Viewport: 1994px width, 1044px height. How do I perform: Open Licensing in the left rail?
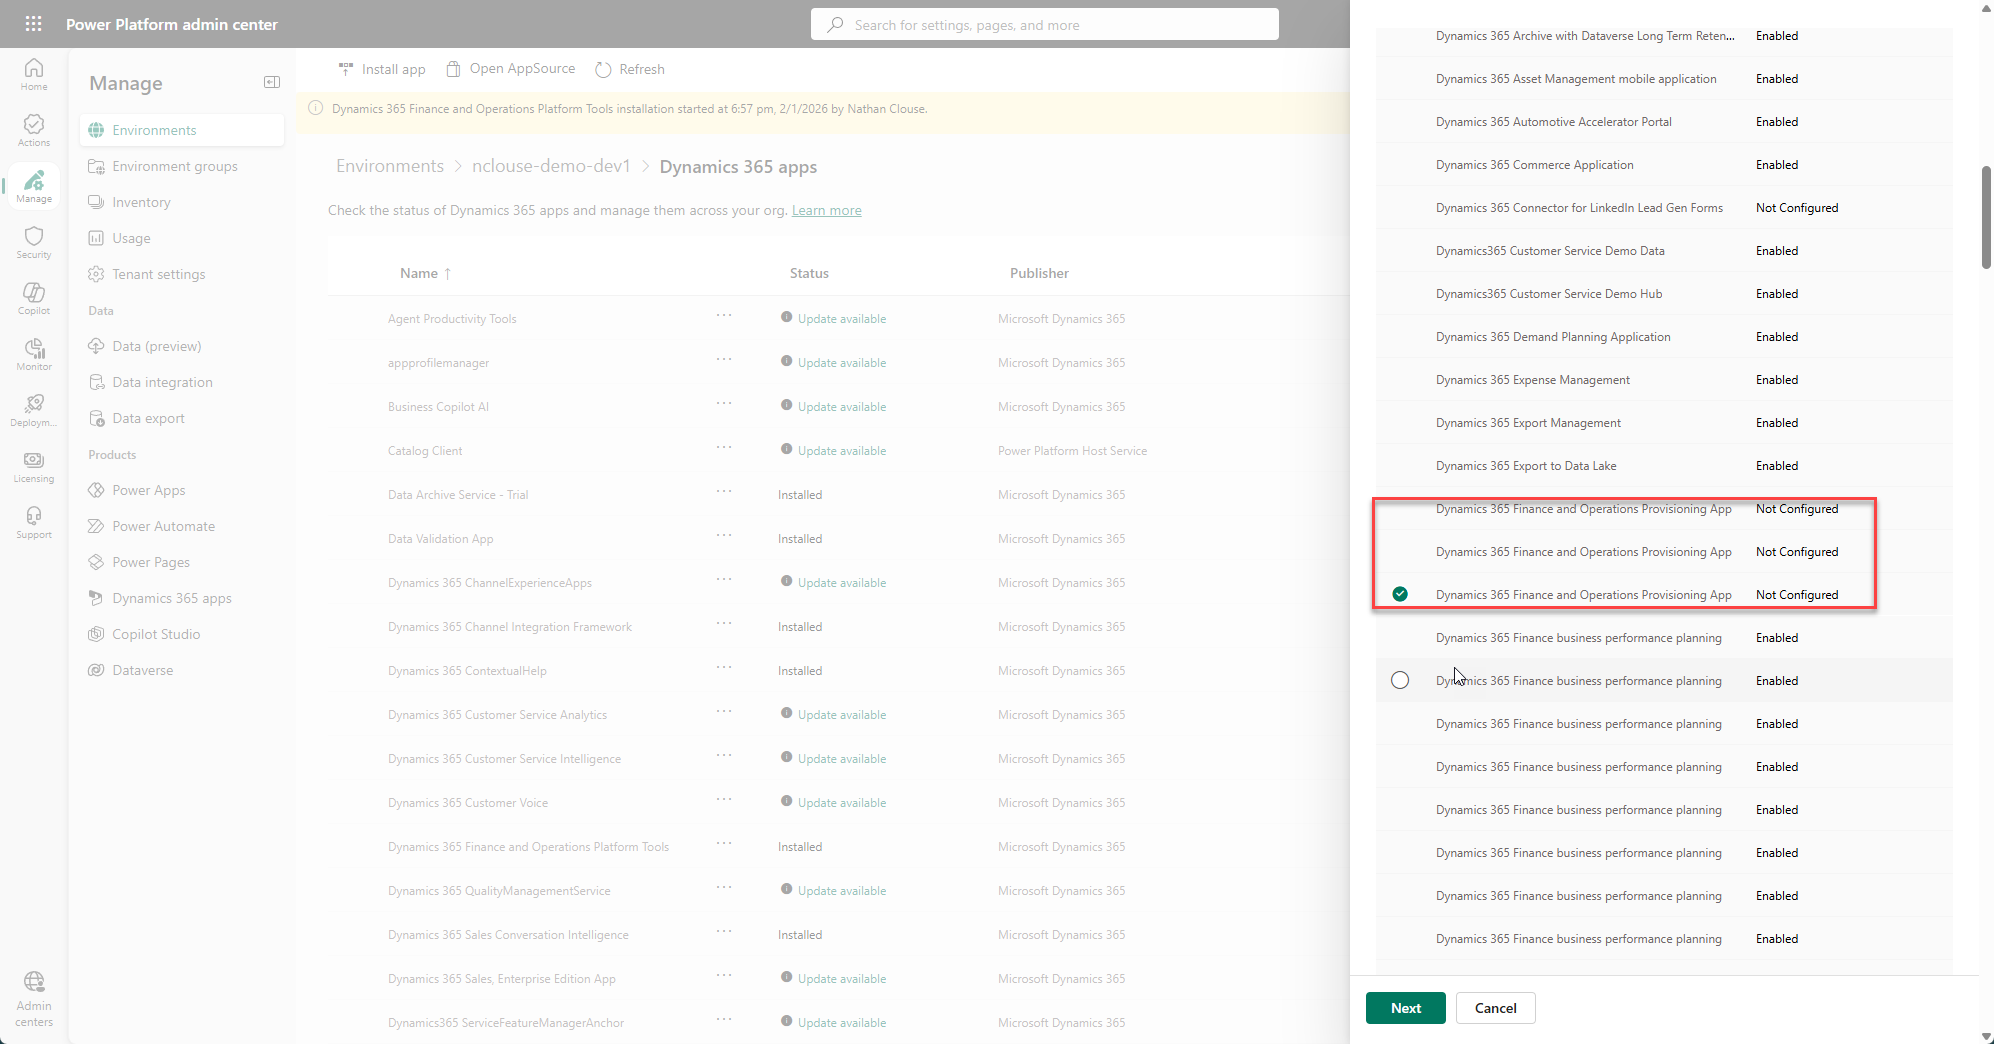pyautogui.click(x=34, y=466)
